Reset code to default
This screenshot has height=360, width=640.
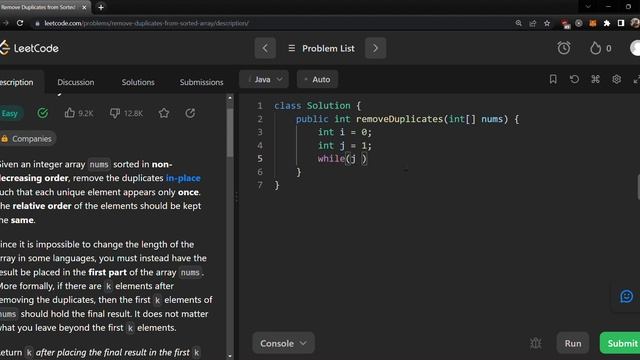point(574,79)
